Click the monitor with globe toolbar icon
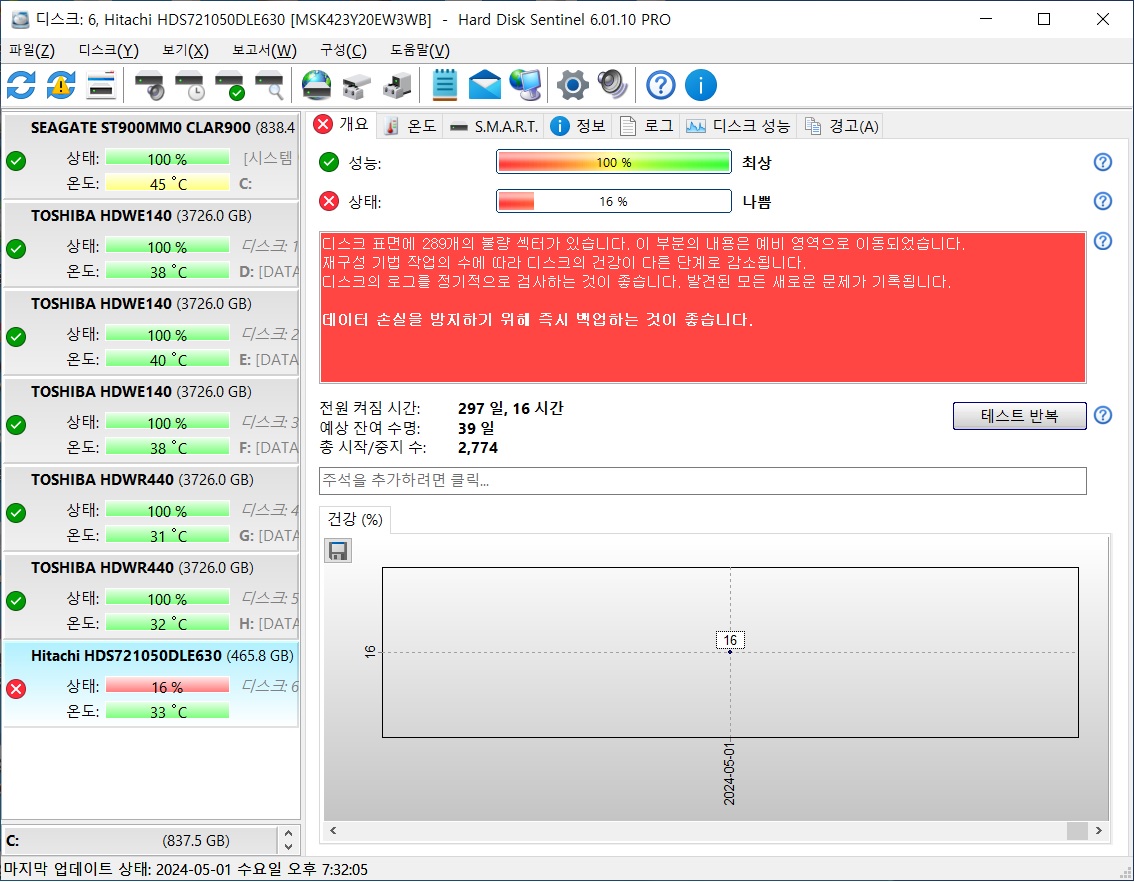Viewport: 1135px width, 882px height. (x=525, y=85)
